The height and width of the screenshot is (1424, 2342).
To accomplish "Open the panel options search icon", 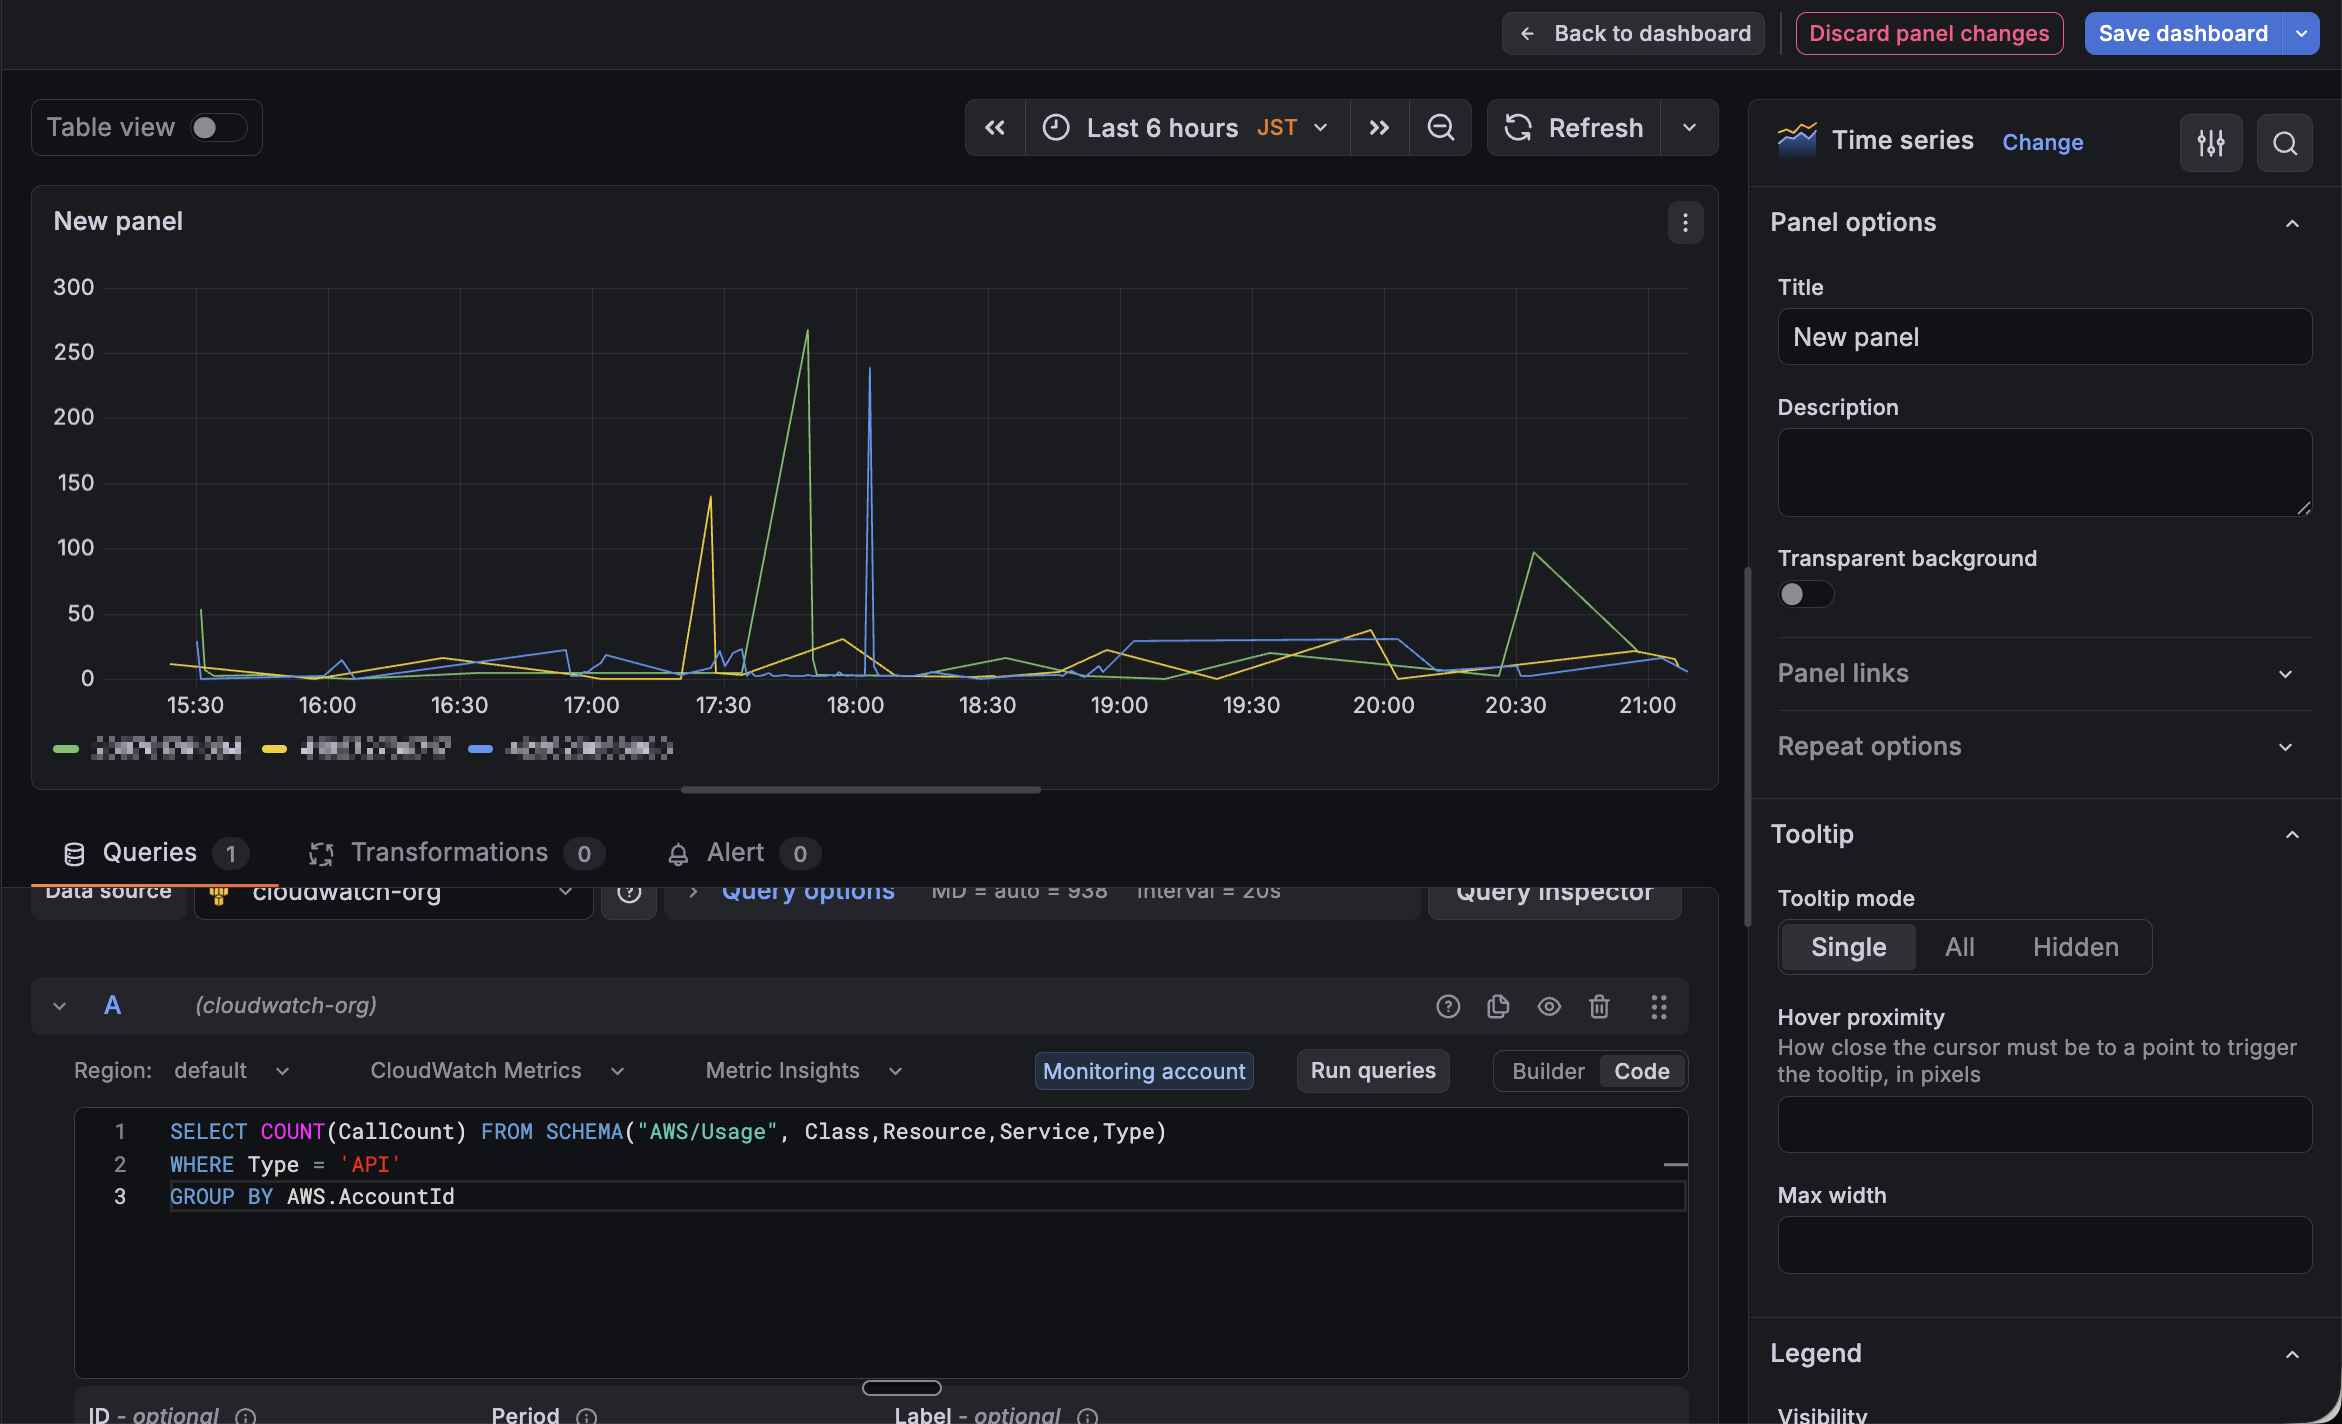I will pyautogui.click(x=2284, y=143).
